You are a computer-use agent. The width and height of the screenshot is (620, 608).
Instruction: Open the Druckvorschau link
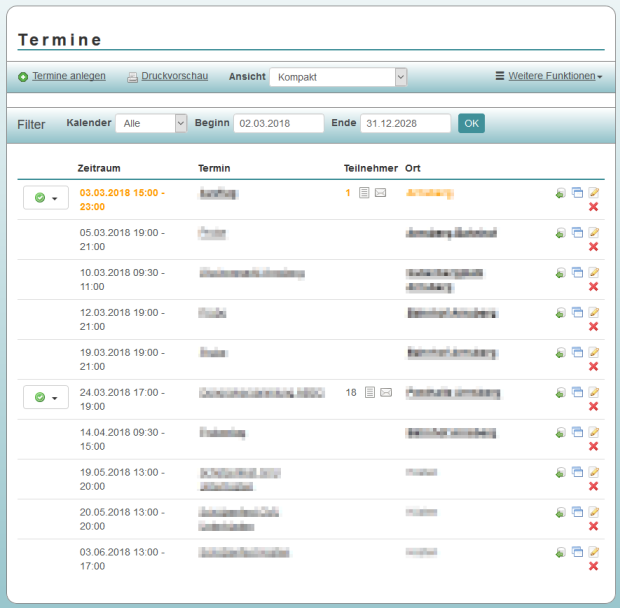175,76
